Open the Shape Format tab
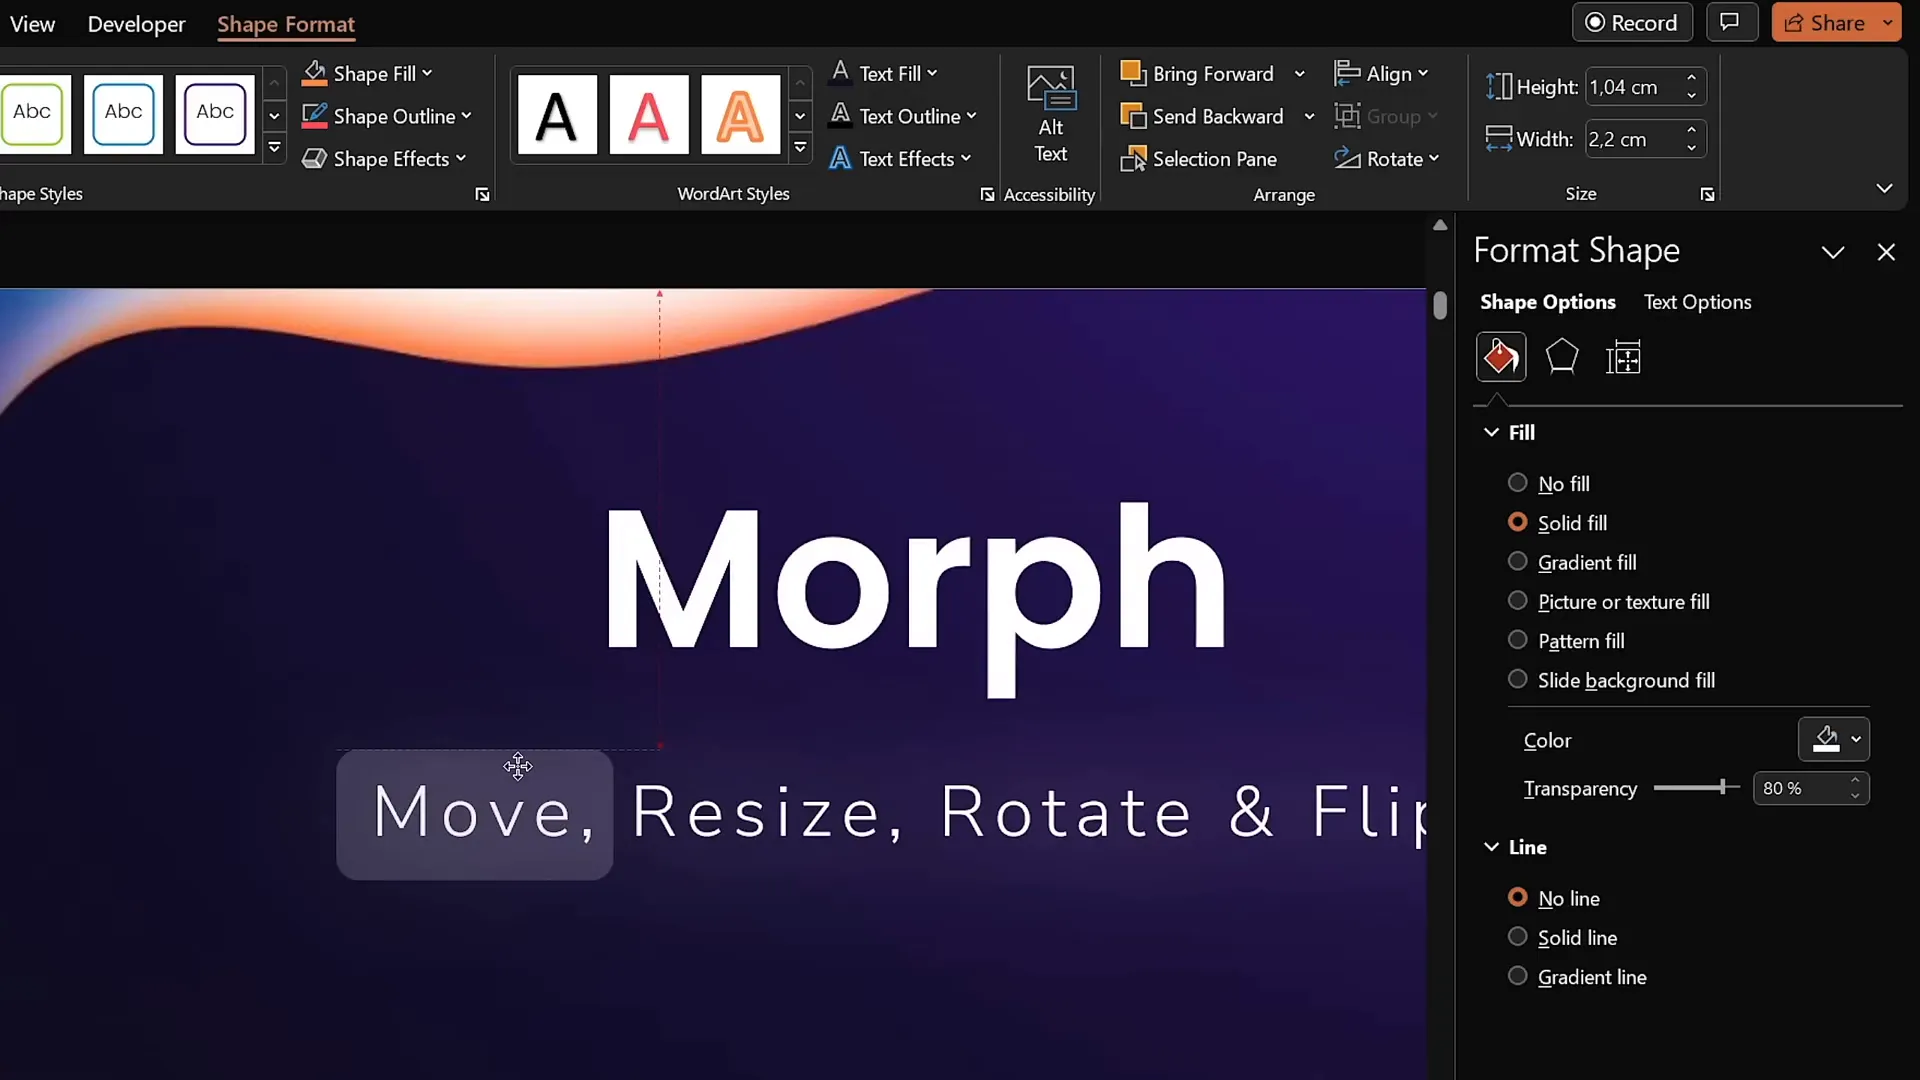The width and height of the screenshot is (1920, 1080). pos(286,24)
